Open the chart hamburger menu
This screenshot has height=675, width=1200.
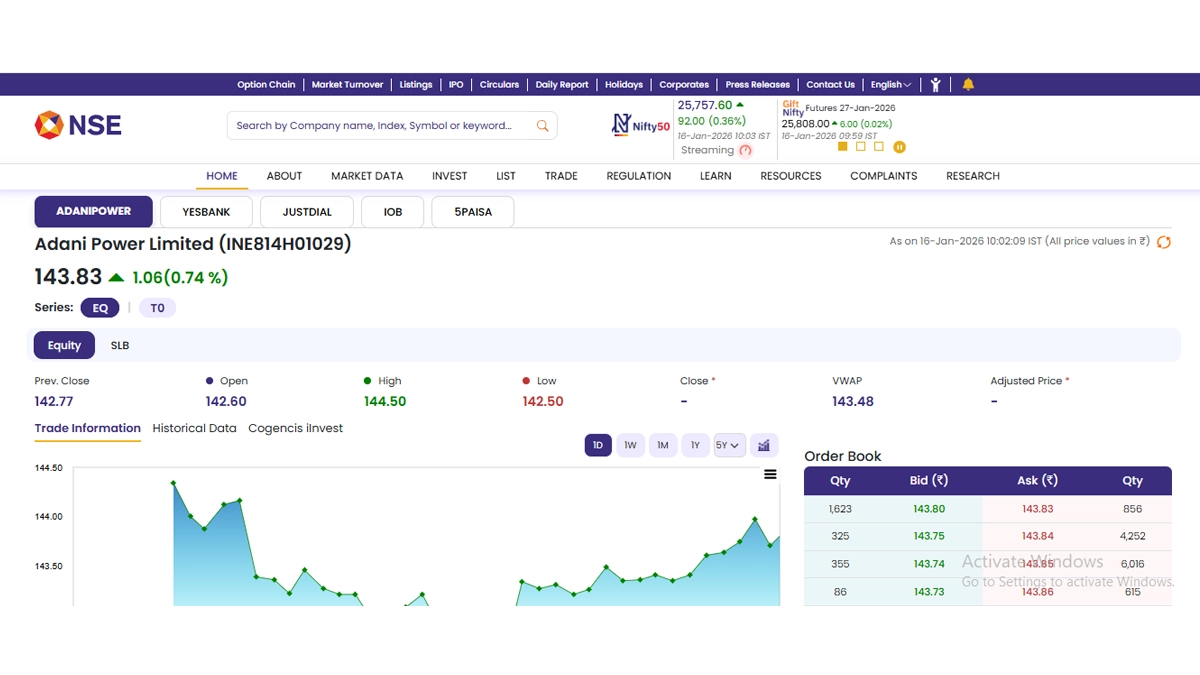click(770, 474)
